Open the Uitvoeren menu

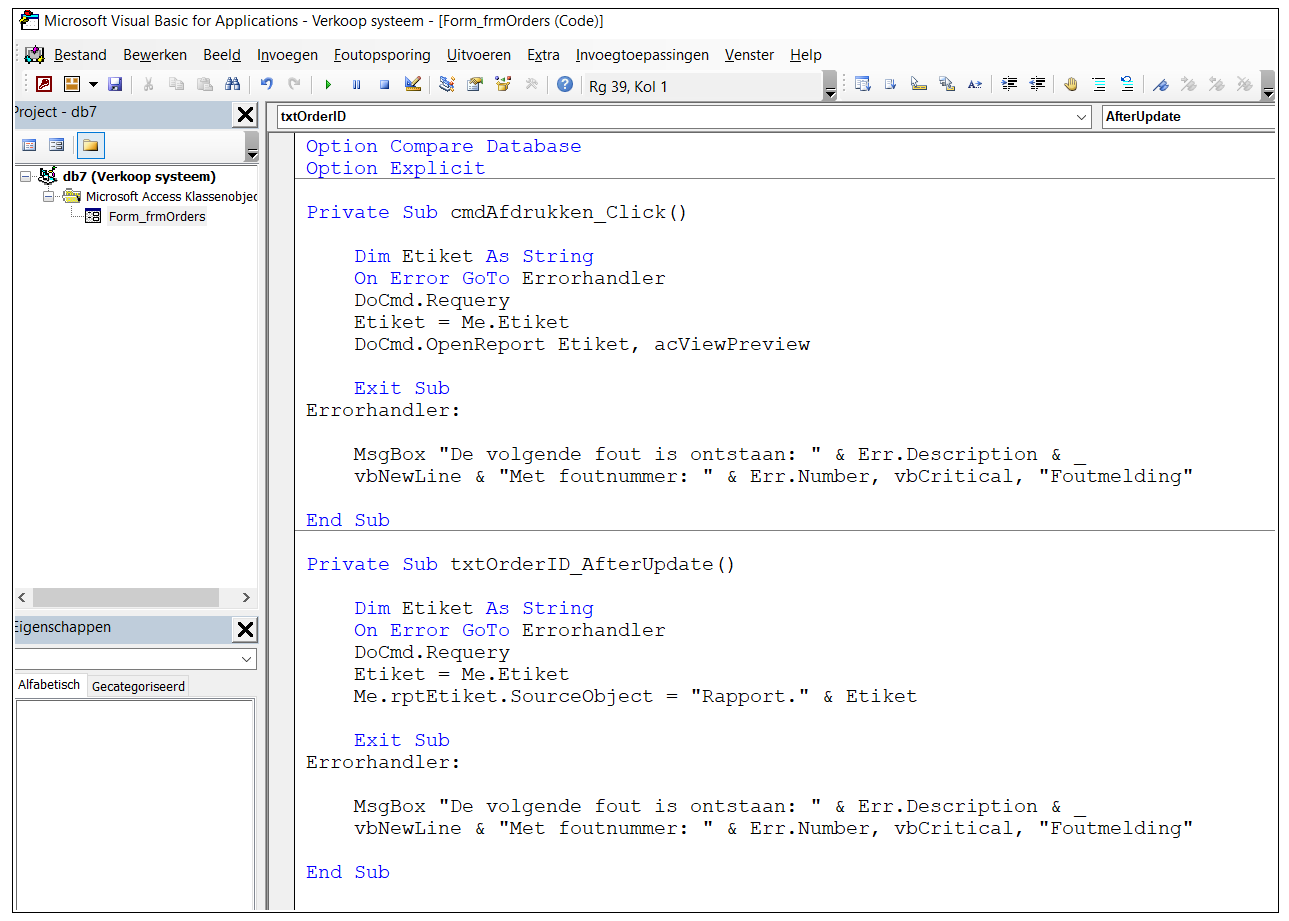point(479,55)
